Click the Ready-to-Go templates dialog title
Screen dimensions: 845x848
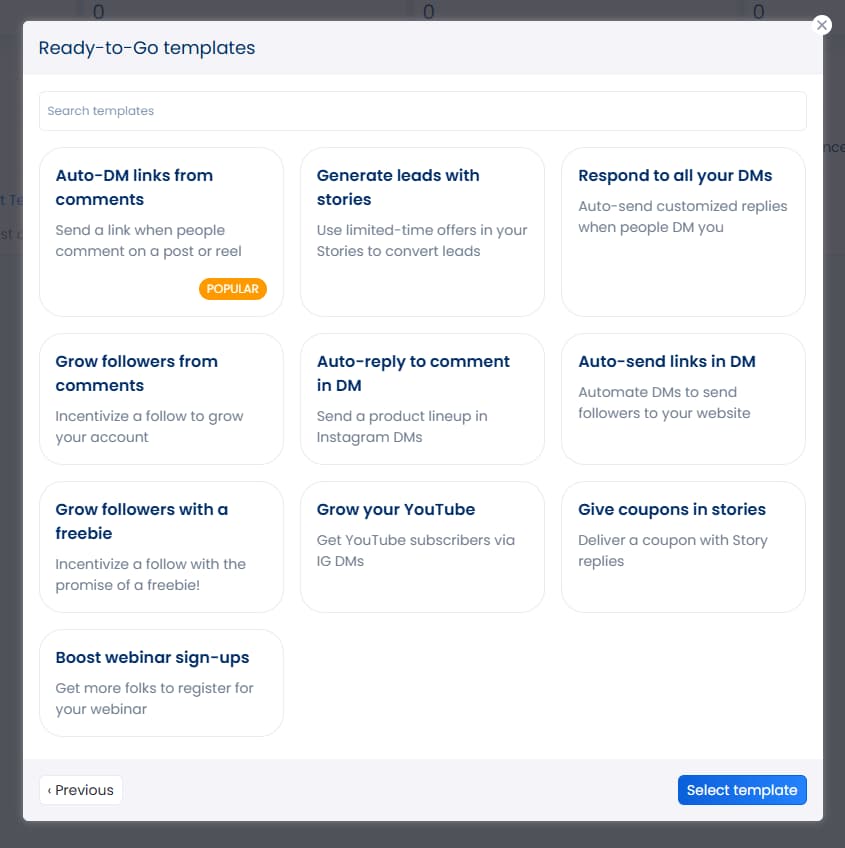pos(146,47)
